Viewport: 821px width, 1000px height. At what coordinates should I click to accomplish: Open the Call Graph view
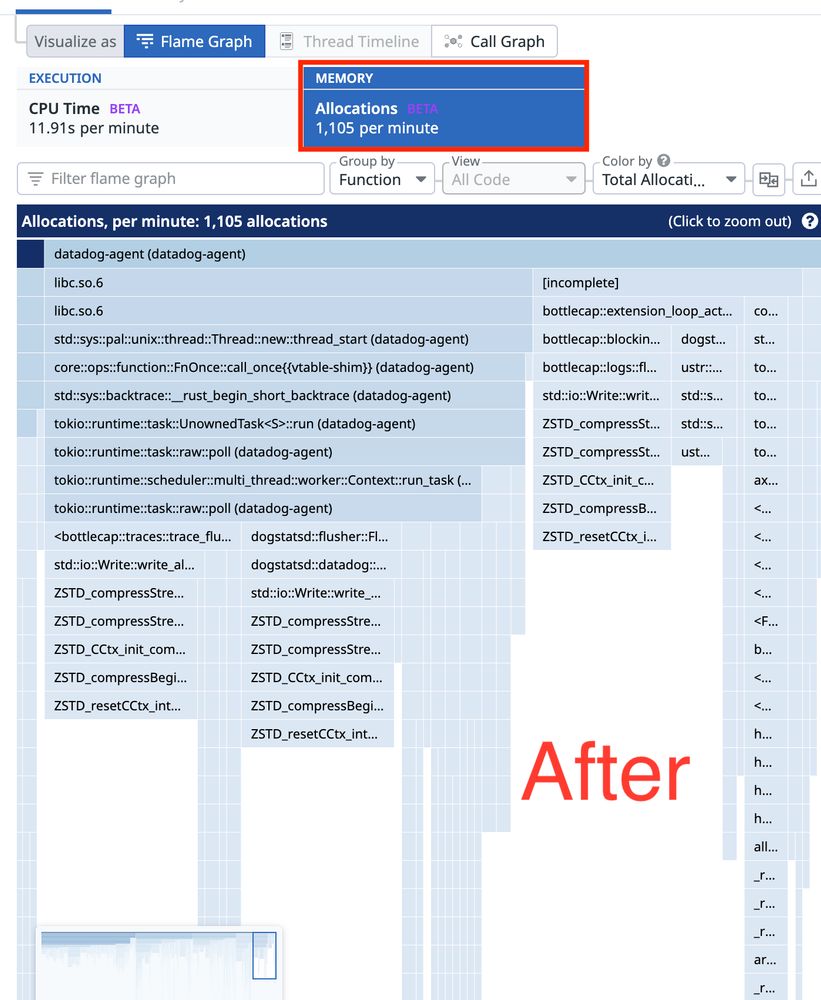pos(494,41)
